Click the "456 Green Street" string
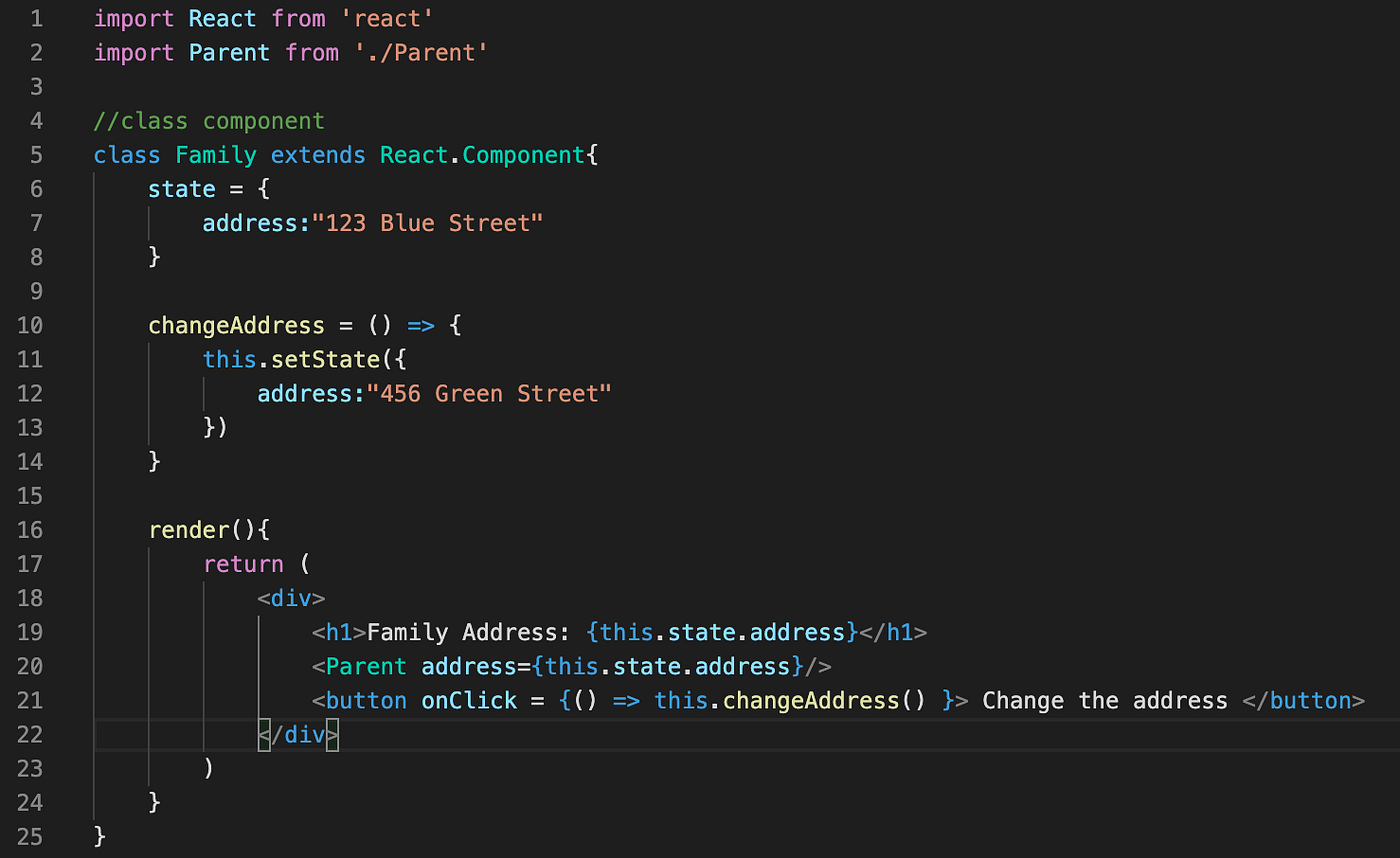Image resolution: width=1400 pixels, height=858 pixels. (x=488, y=393)
